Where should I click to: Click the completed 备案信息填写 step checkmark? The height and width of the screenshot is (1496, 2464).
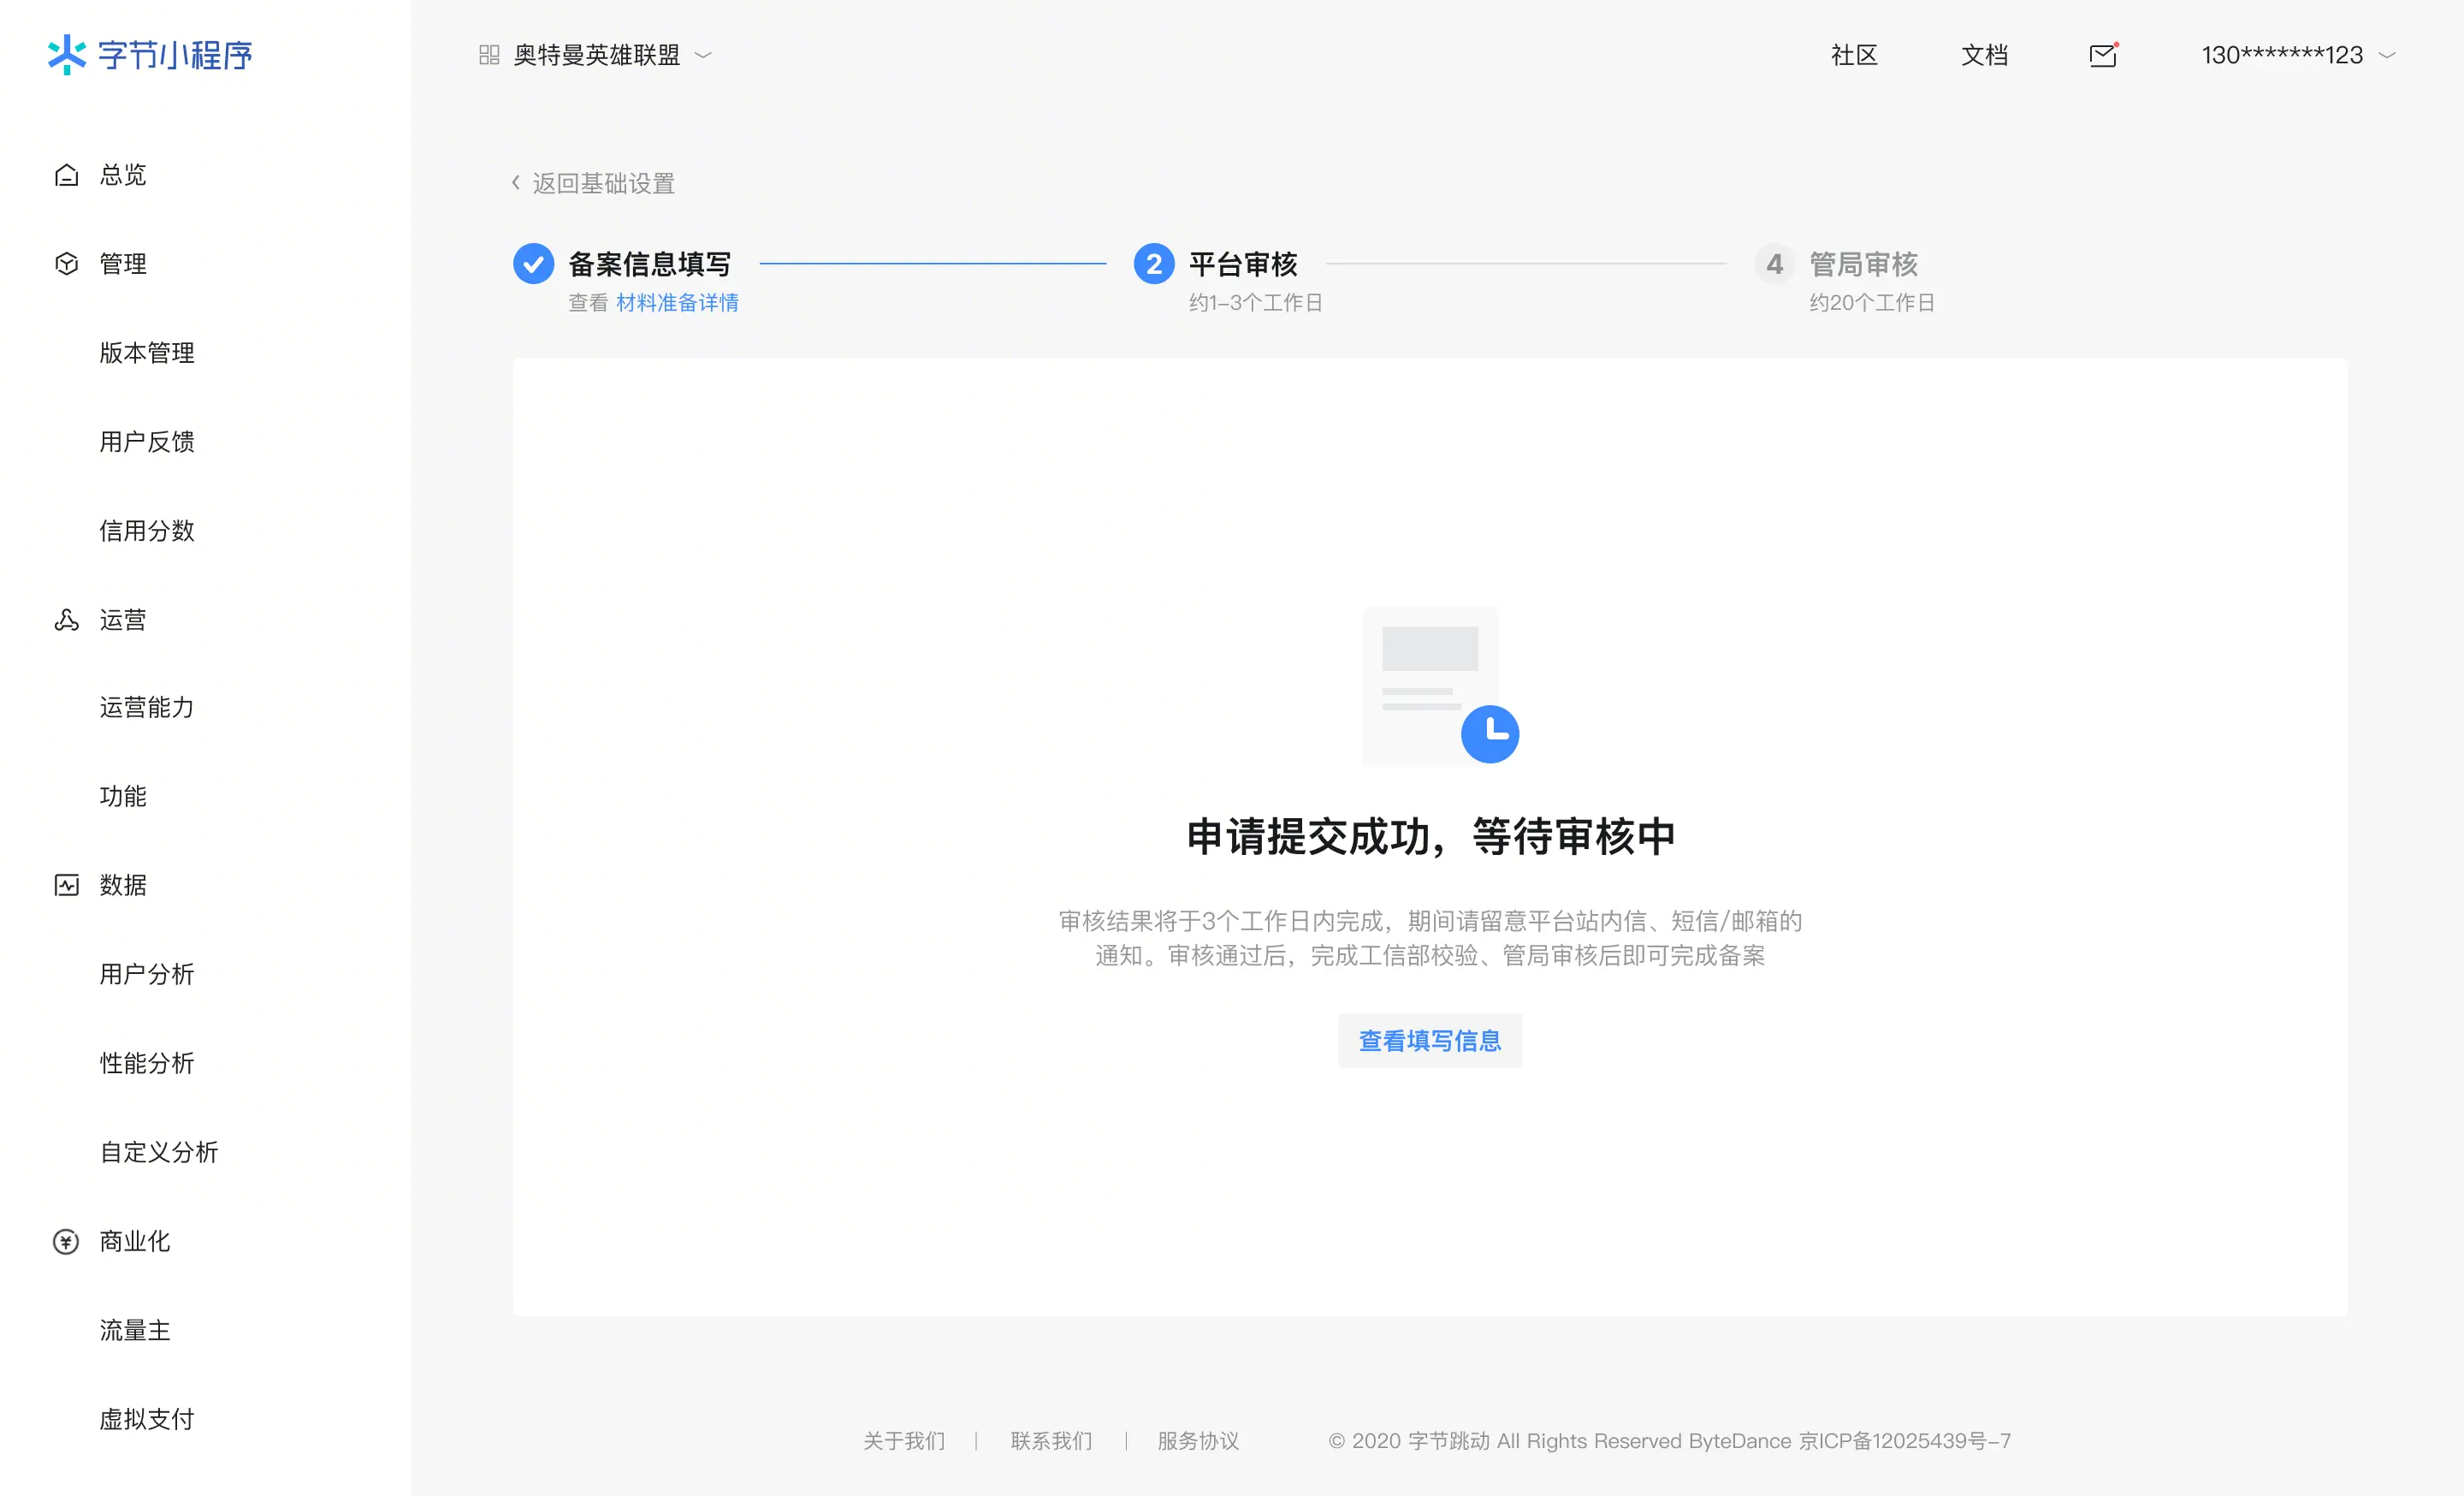point(533,264)
